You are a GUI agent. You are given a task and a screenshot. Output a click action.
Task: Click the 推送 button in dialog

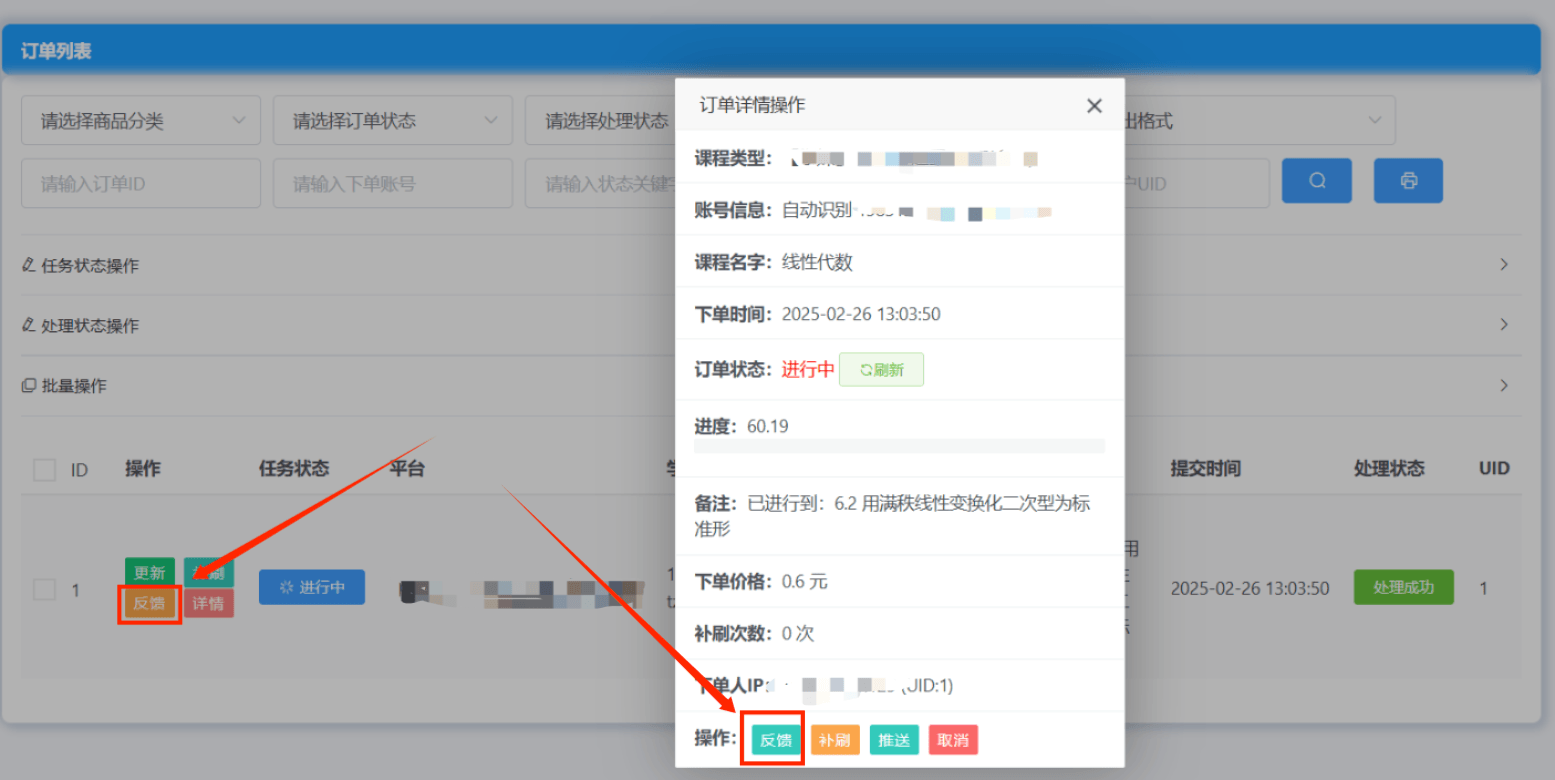tap(894, 741)
